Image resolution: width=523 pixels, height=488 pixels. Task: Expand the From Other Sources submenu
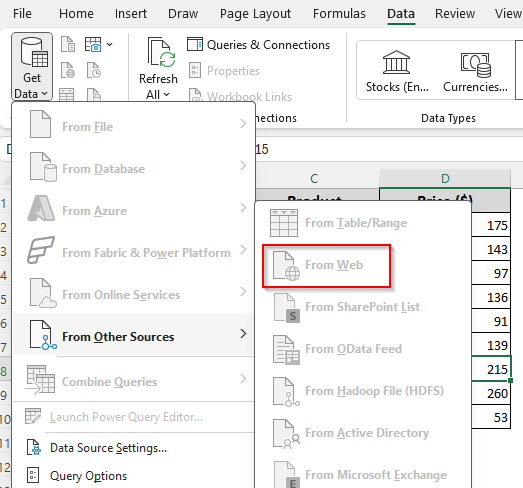tap(133, 335)
